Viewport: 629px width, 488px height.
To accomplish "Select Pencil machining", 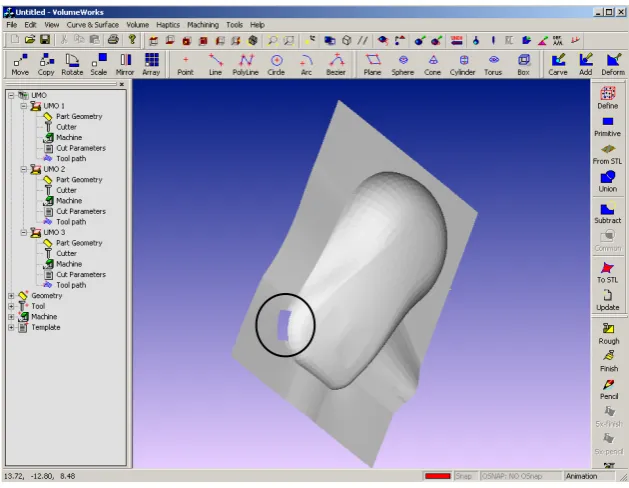I will point(609,389).
